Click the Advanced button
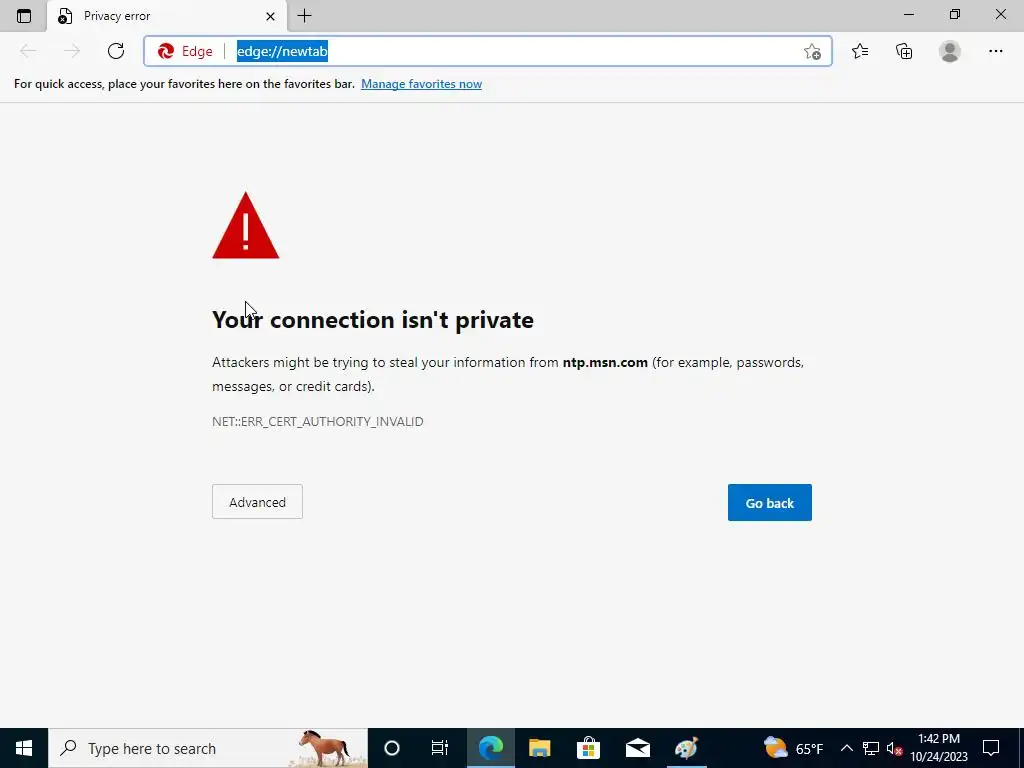This screenshot has height=768, width=1024. coord(257,502)
